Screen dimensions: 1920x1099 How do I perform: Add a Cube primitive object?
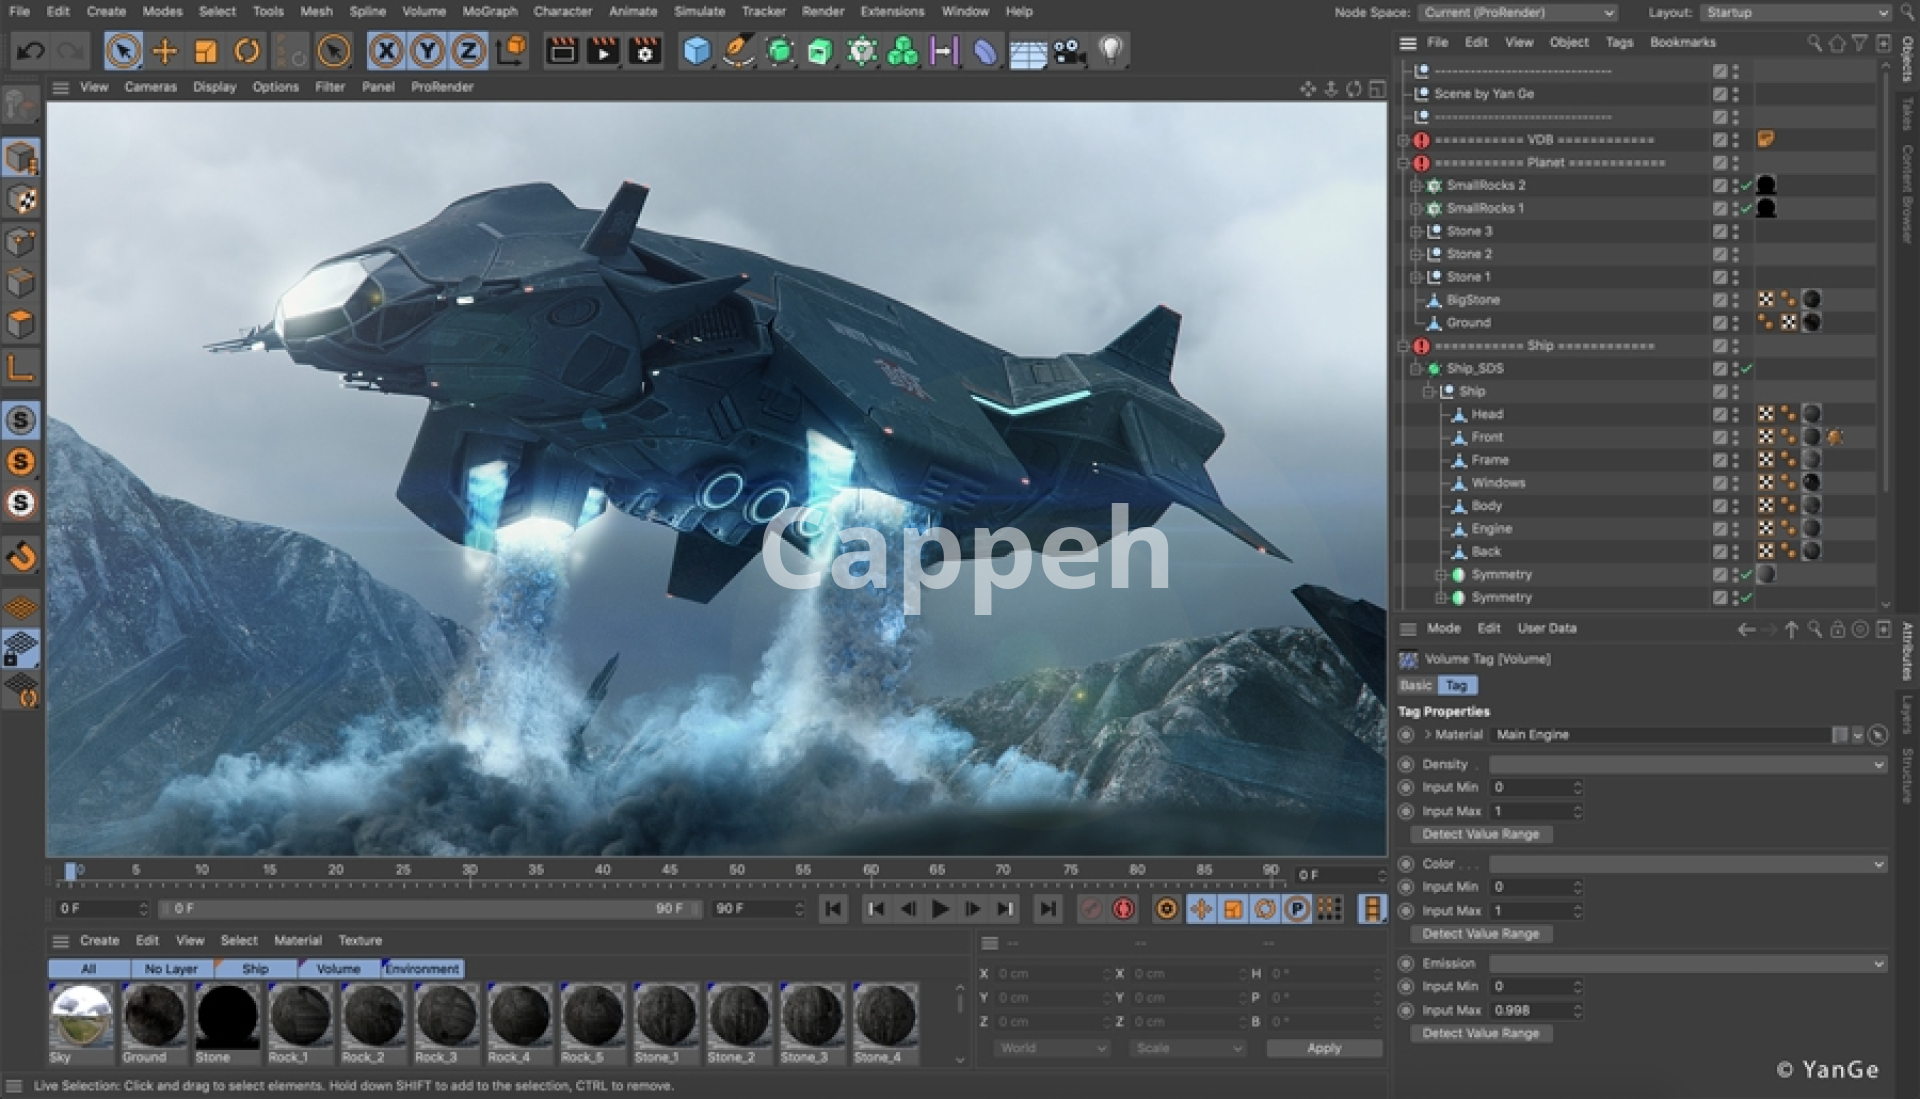(x=696, y=50)
